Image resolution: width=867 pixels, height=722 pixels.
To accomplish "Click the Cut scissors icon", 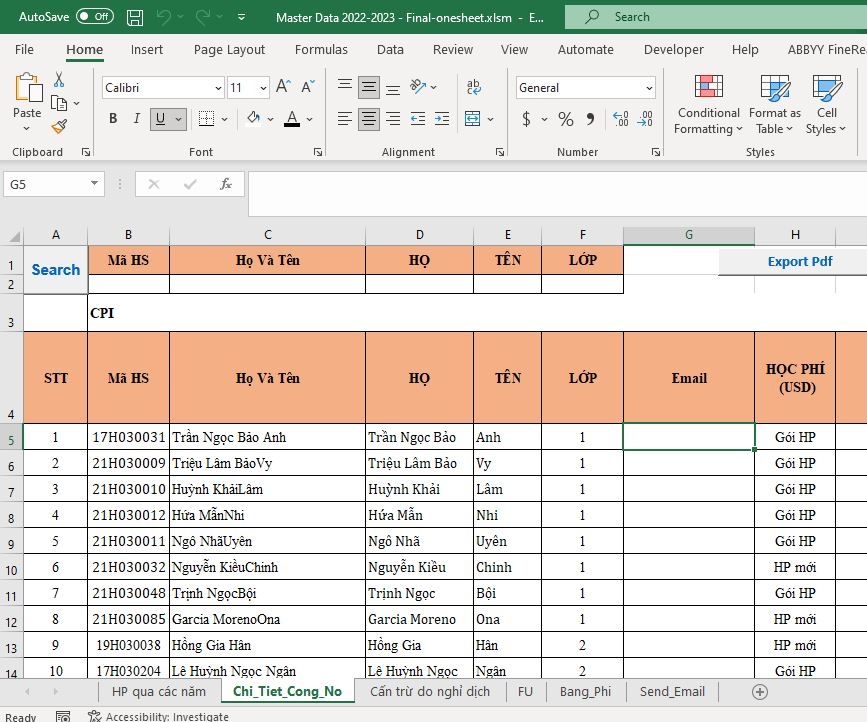I will coord(59,80).
